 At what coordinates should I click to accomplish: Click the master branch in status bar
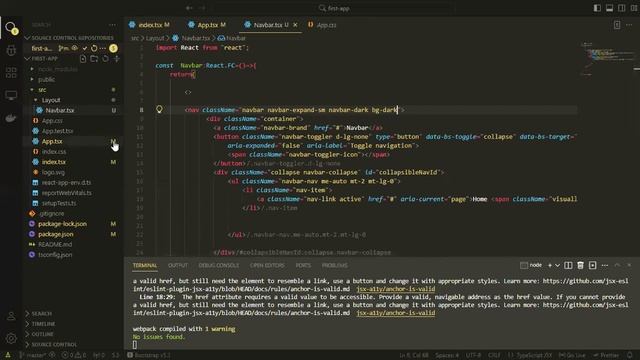coord(32,355)
